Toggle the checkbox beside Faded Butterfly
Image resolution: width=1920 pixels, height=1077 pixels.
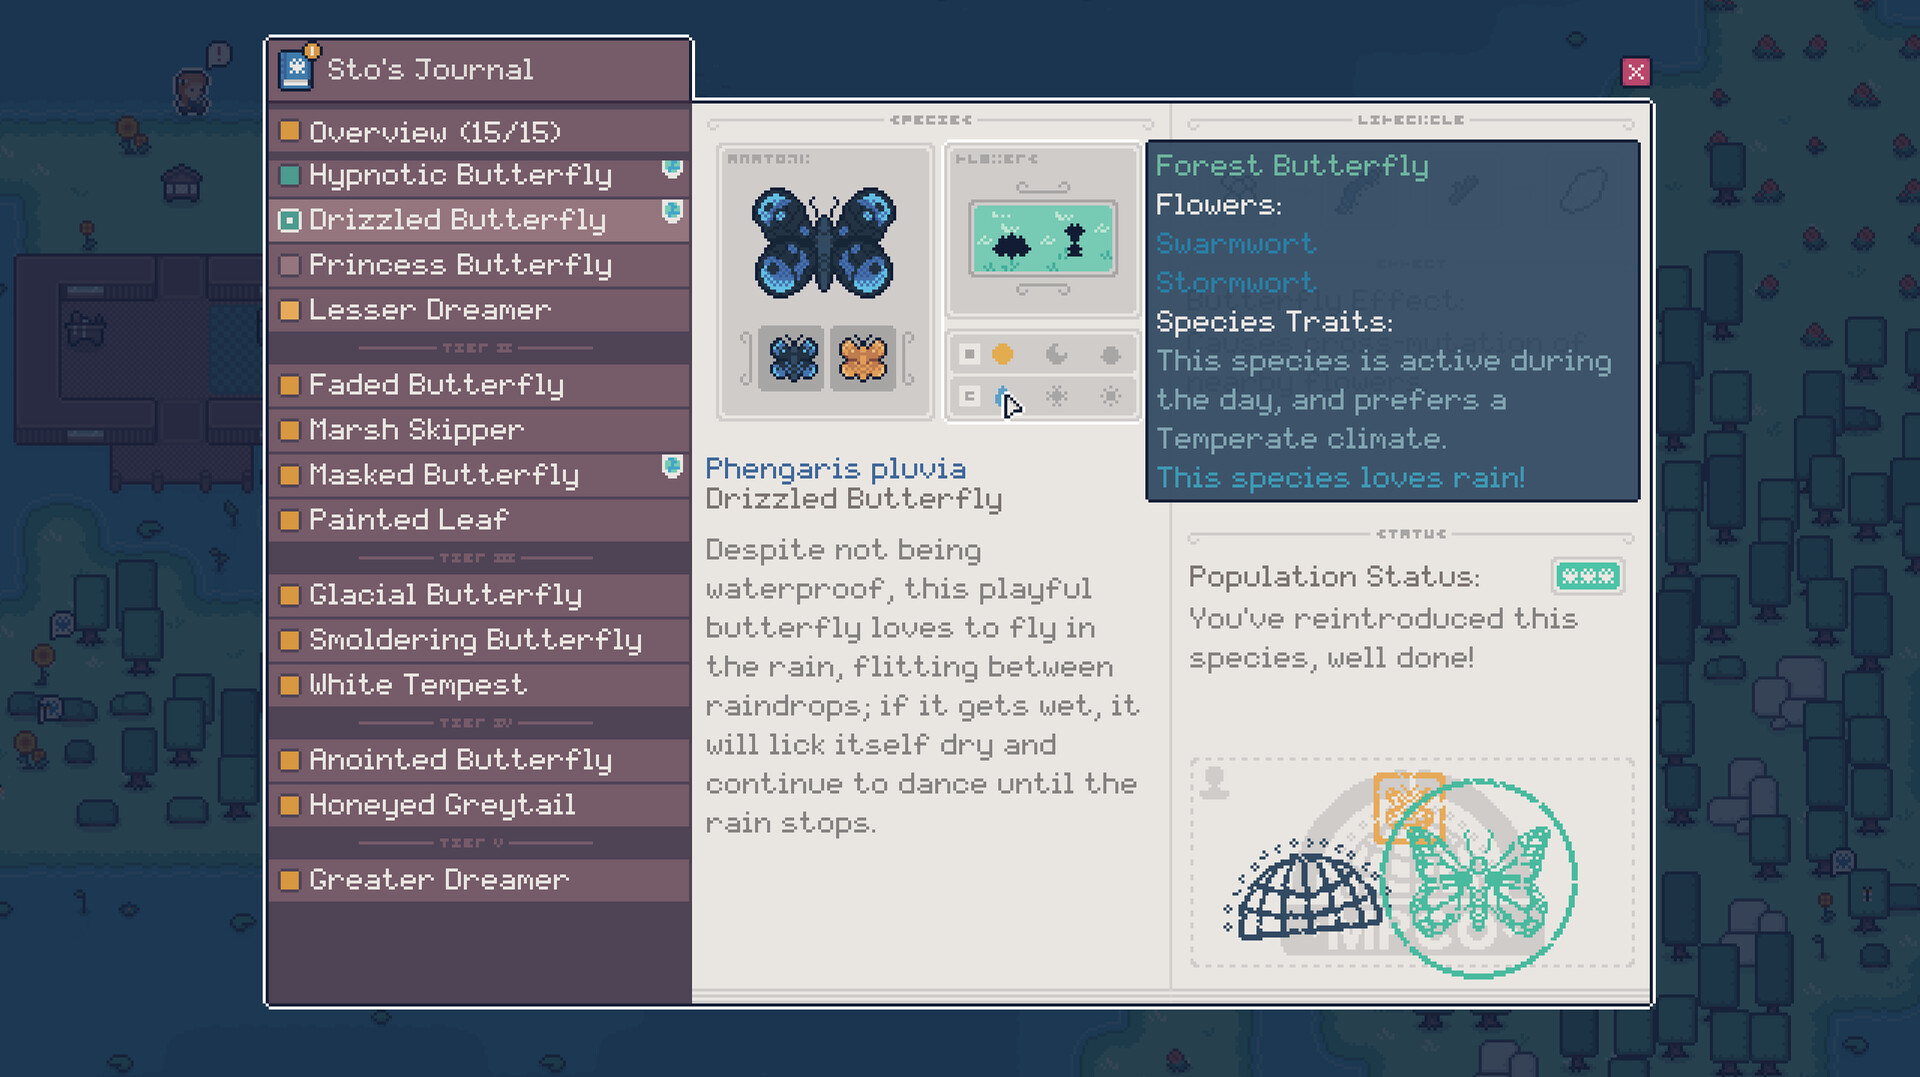[x=289, y=385]
